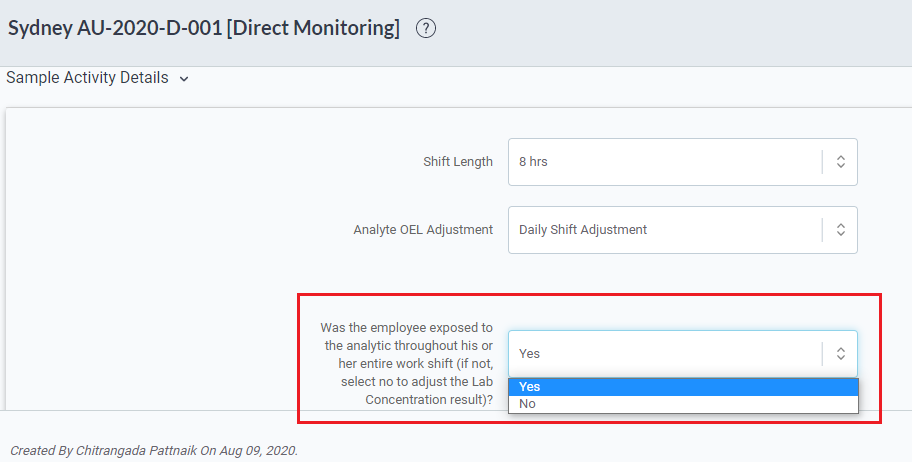Click the Shift Length field label

tap(458, 162)
